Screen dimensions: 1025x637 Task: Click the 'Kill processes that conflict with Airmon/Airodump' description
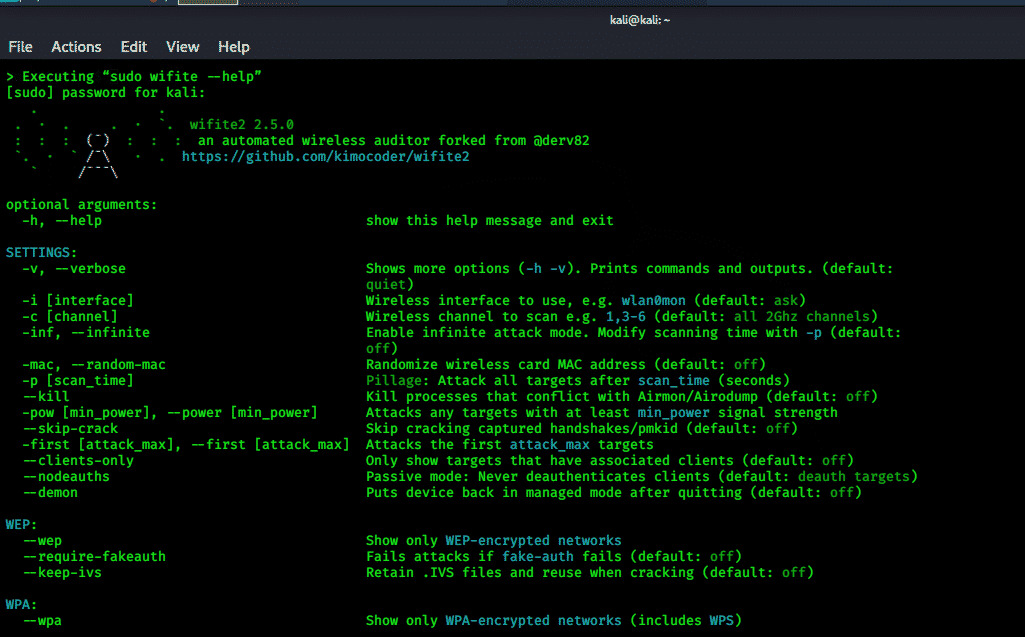point(622,397)
